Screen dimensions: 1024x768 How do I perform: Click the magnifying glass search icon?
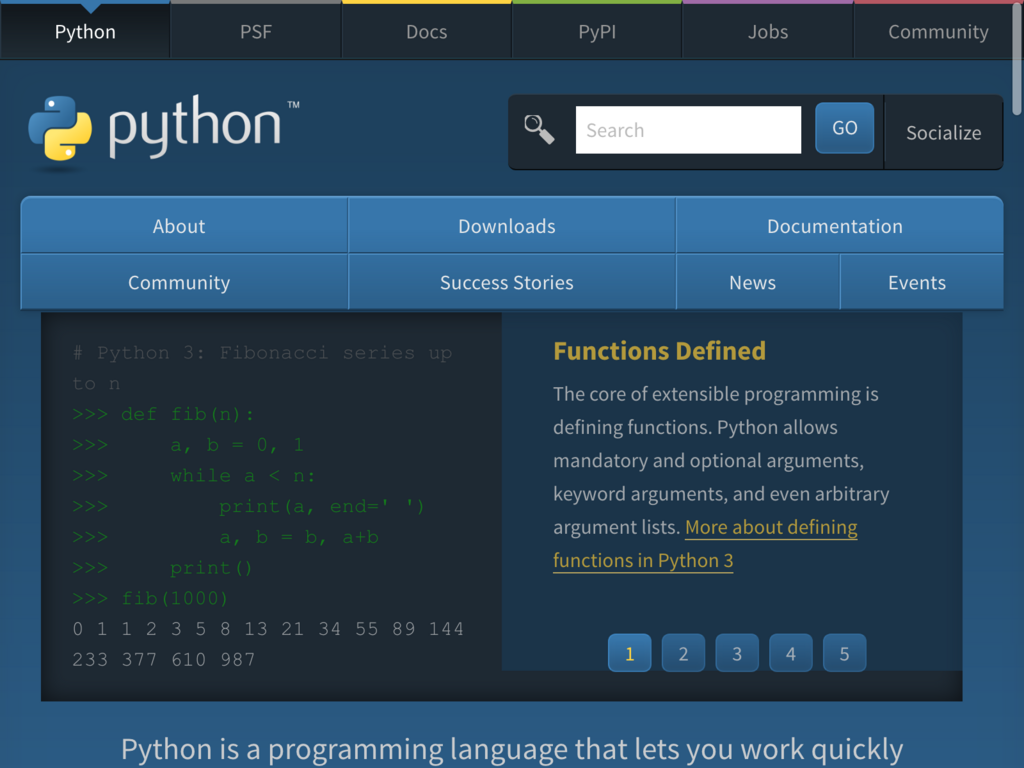click(x=539, y=128)
